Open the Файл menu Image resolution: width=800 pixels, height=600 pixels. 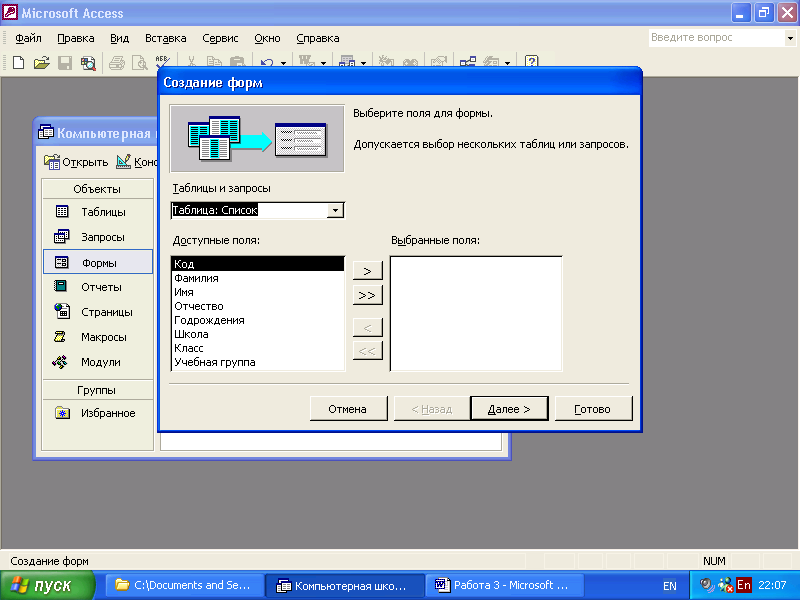tap(28, 38)
